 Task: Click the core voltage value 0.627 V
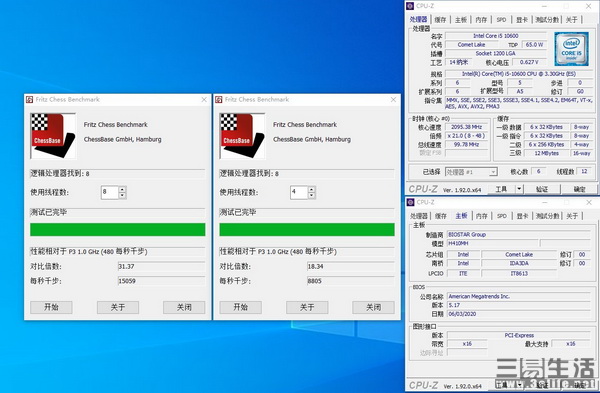pos(529,62)
